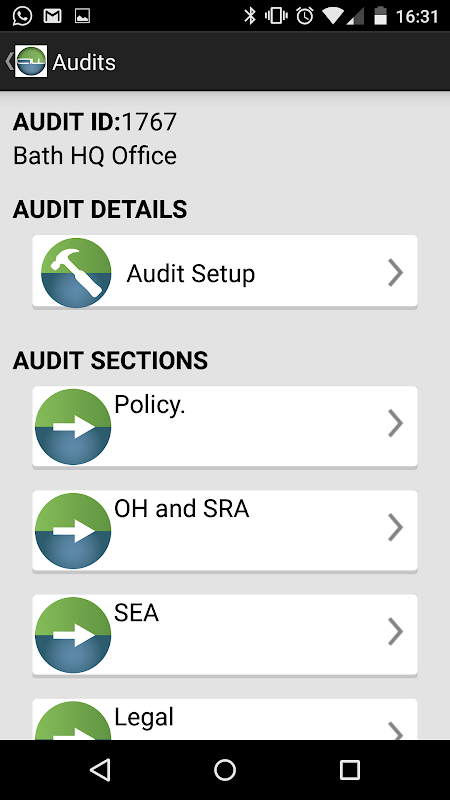Tap the Android back navigation button
Viewport: 450px width, 800px height.
[x=100, y=769]
